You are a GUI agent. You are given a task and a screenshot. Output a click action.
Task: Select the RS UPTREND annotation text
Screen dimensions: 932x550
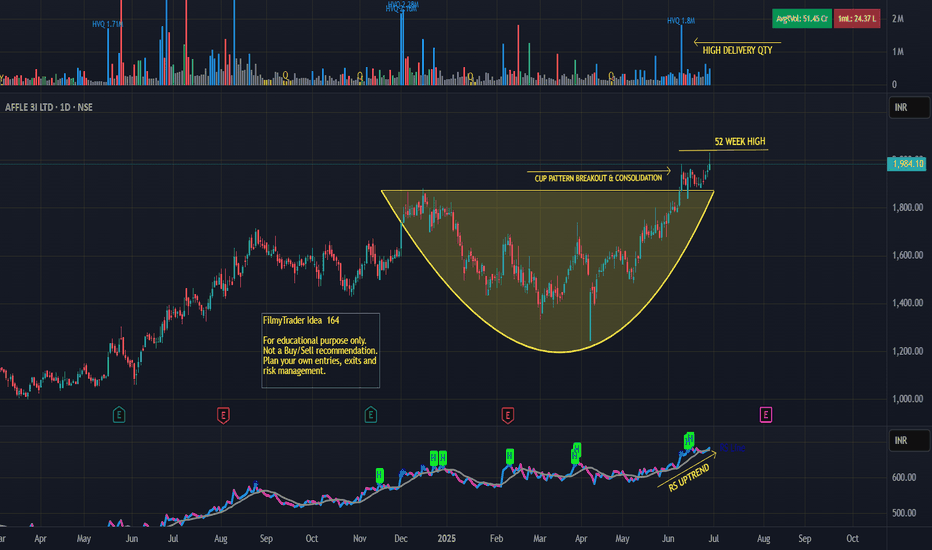tap(689, 478)
